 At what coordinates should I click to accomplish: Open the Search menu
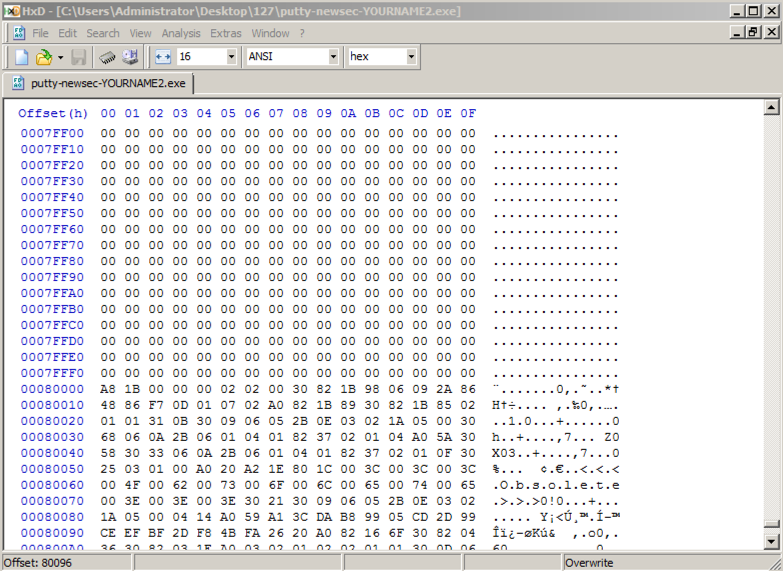(x=103, y=33)
